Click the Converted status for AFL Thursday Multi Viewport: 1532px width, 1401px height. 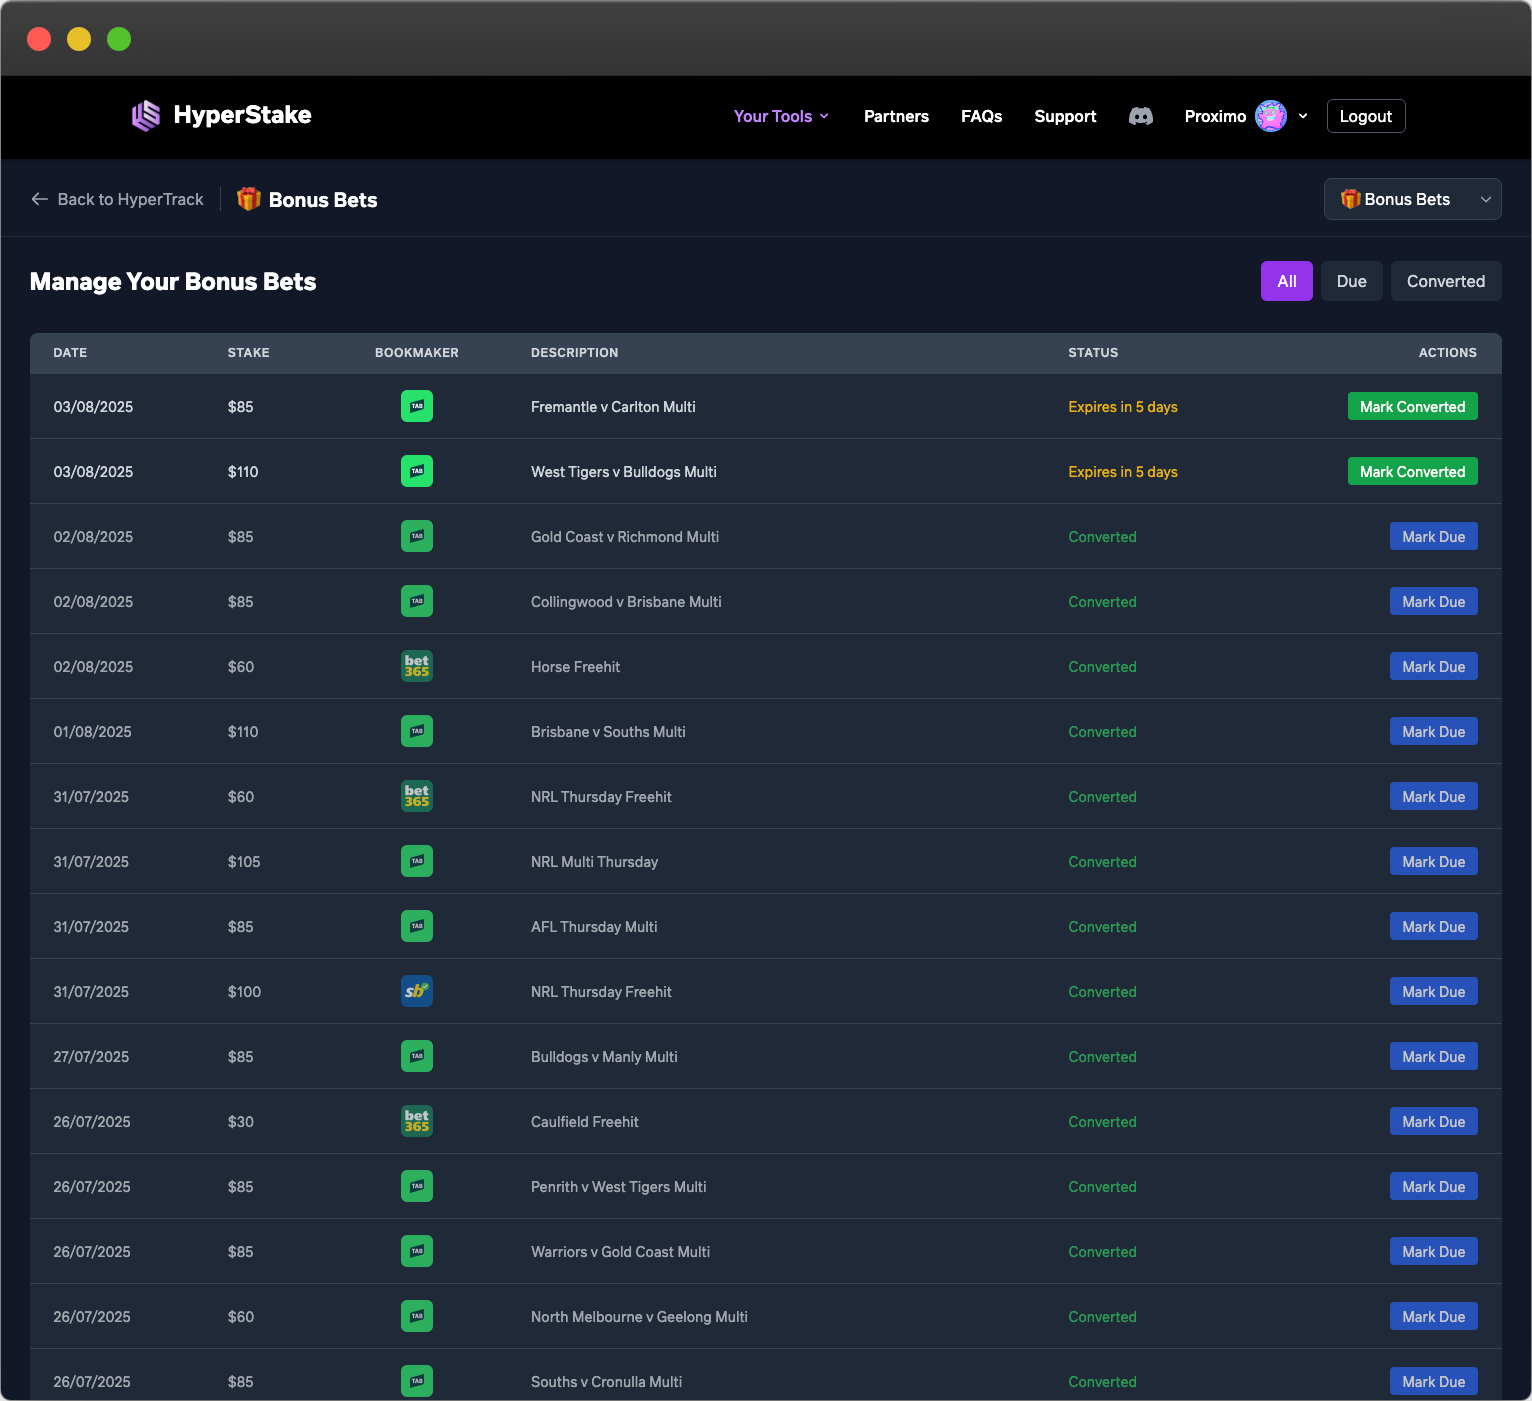(1102, 927)
